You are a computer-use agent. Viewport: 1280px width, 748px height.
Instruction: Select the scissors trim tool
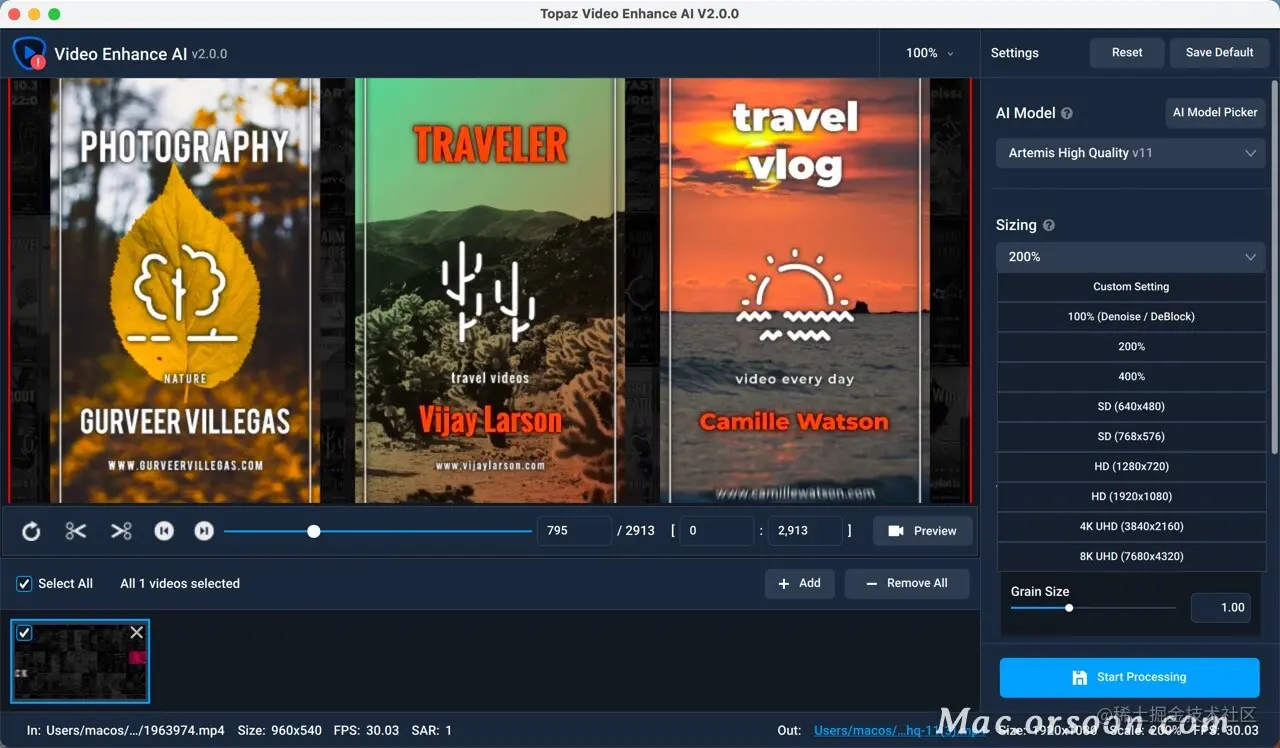pos(76,531)
